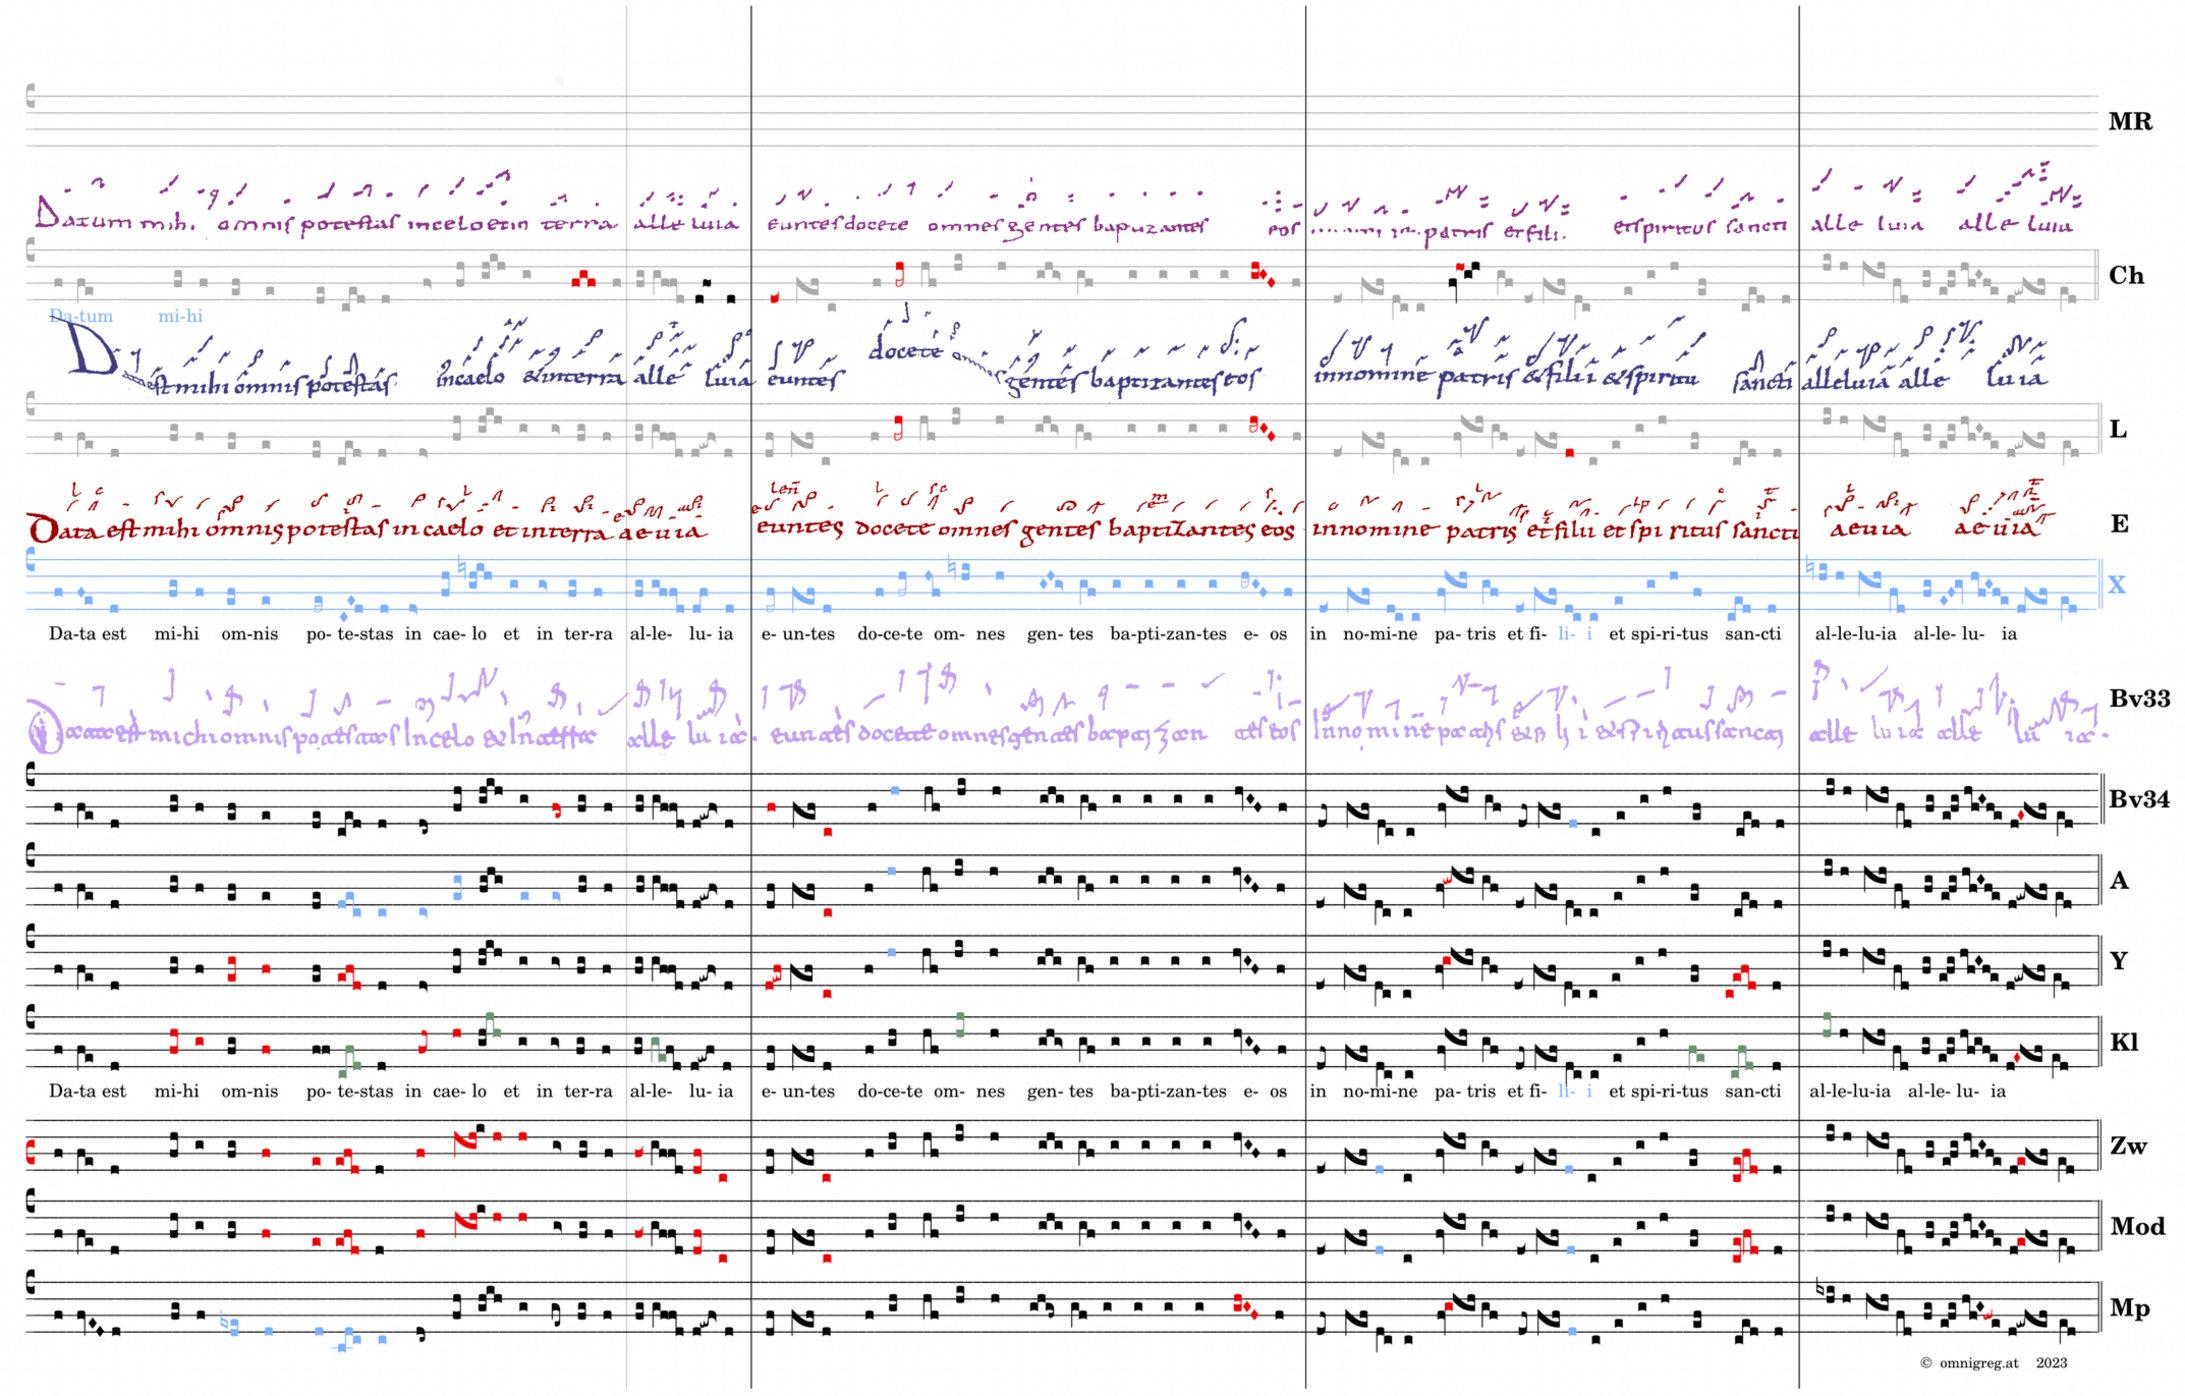Open the omnigreg.at copyright link
This screenshot has height=1396, width=2185.
[x=1978, y=1363]
